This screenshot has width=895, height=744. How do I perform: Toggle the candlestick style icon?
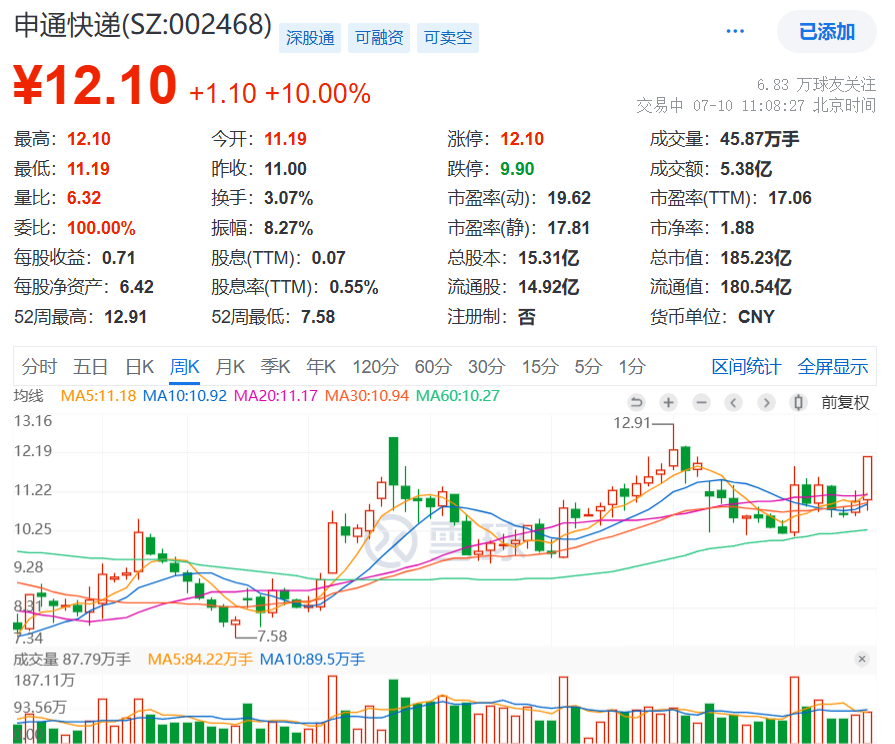(x=799, y=403)
